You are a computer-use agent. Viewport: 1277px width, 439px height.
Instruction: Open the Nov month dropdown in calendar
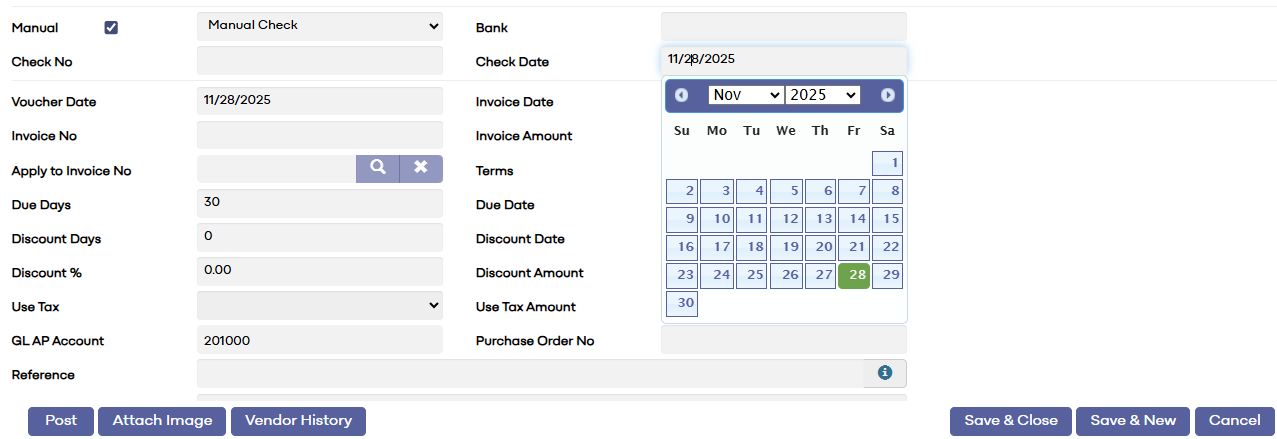745,95
